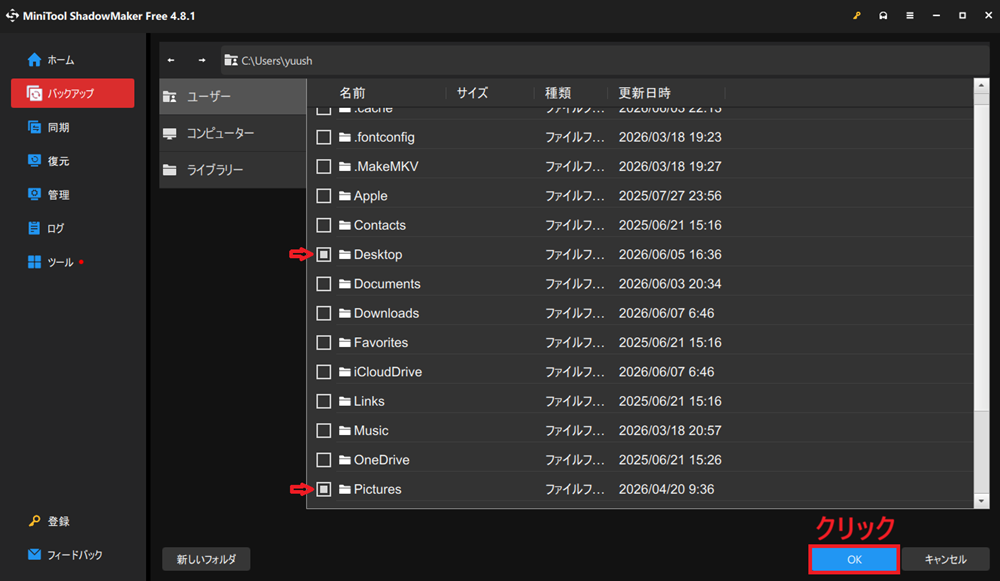Click the ツール tools grid icon
Screen dimensions: 1000x581
(x=34, y=262)
